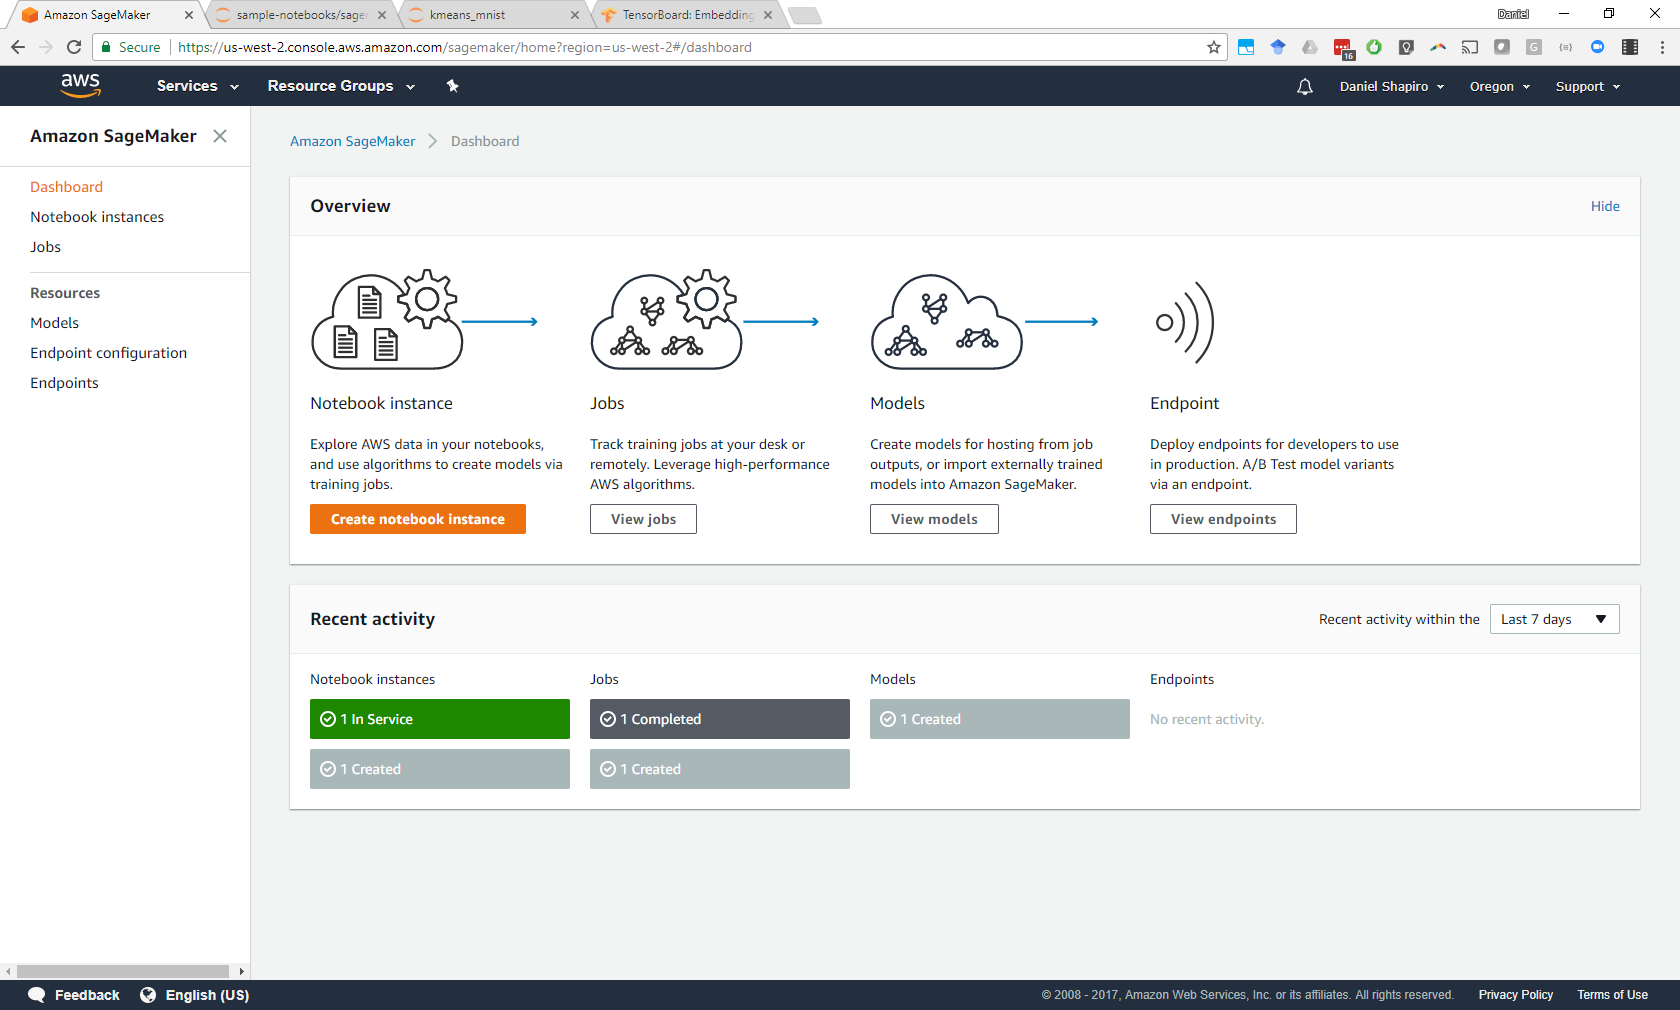Bookmark this page with the star icon

(1214, 47)
